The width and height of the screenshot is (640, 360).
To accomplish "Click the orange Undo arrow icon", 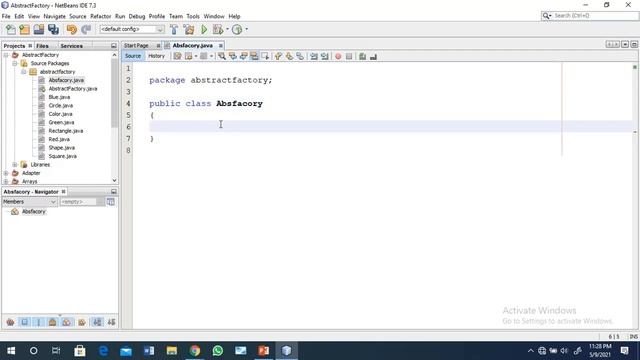I will coord(71,29).
